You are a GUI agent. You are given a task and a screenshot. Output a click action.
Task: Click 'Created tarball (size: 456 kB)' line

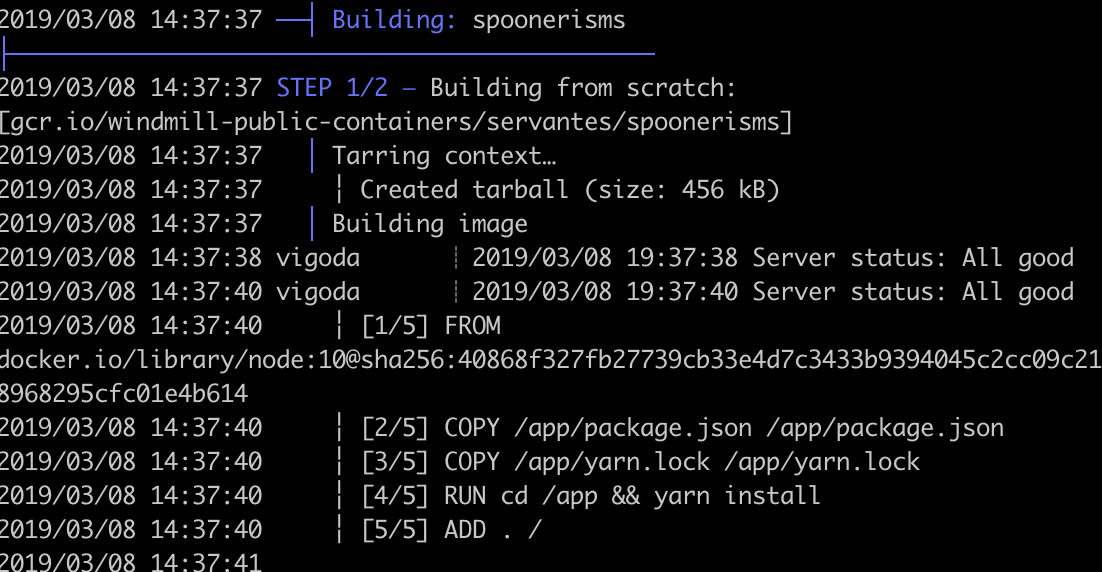[x=570, y=190]
